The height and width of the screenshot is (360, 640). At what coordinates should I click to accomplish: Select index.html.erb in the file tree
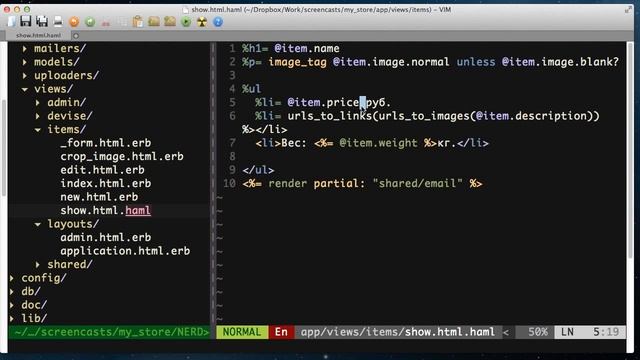click(x=106, y=183)
